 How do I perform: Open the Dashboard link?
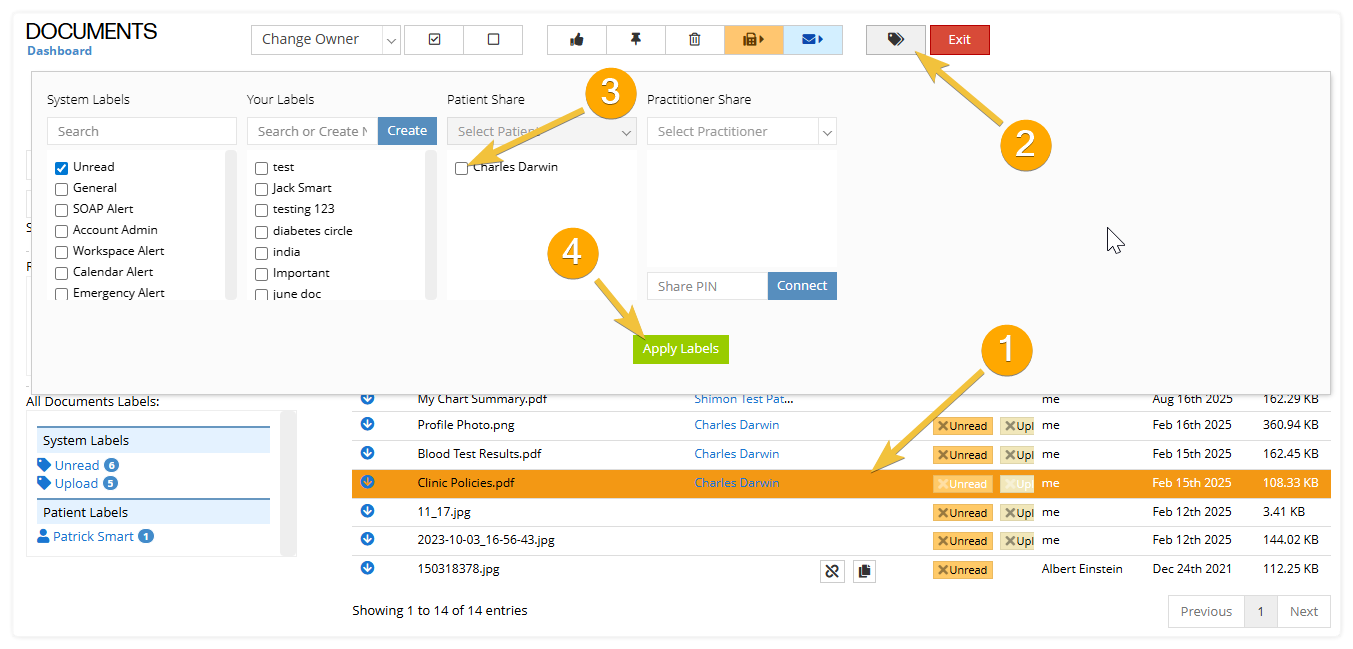point(59,51)
